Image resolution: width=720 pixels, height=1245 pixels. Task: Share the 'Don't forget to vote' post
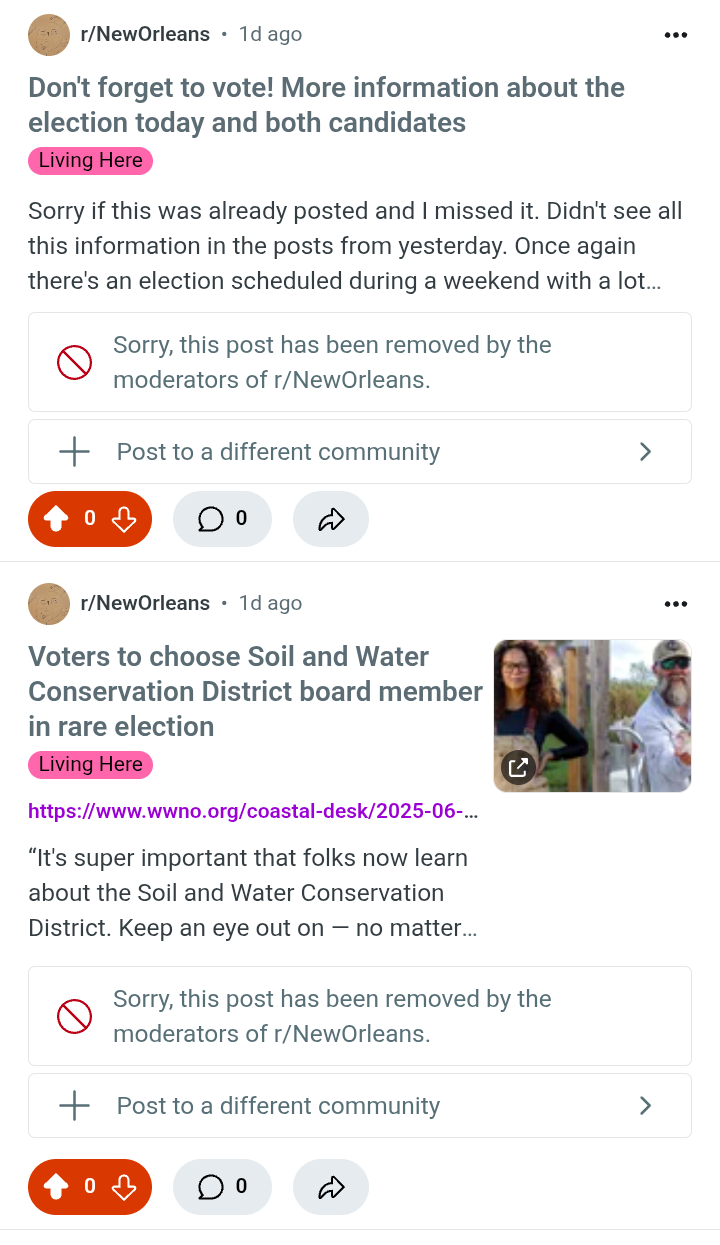point(330,519)
